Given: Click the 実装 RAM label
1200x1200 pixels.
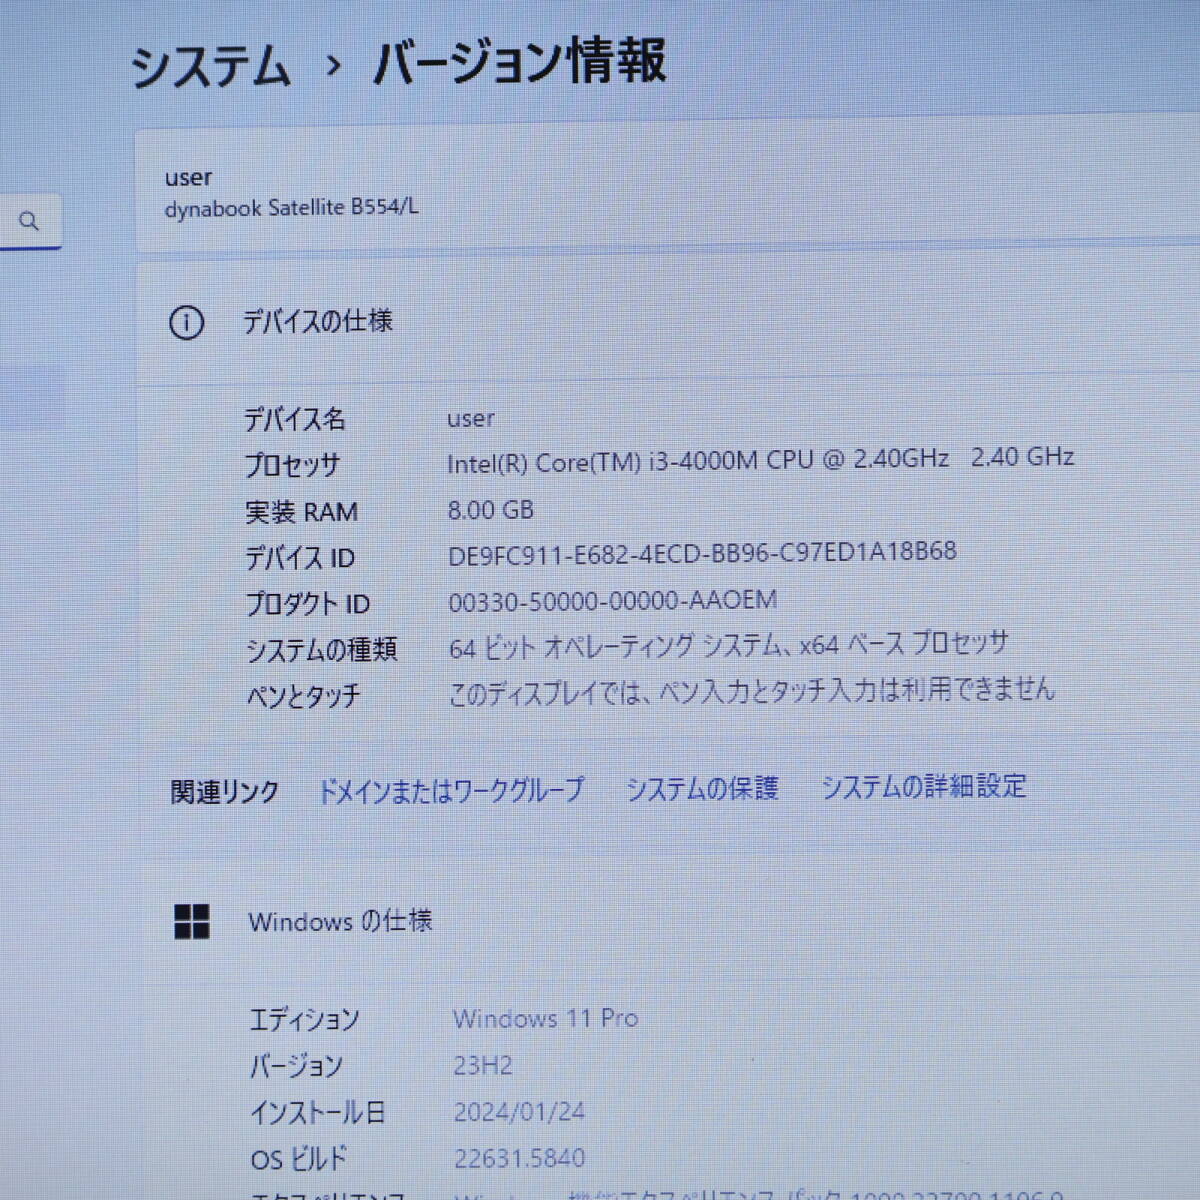Looking at the screenshot, I should [x=302, y=512].
